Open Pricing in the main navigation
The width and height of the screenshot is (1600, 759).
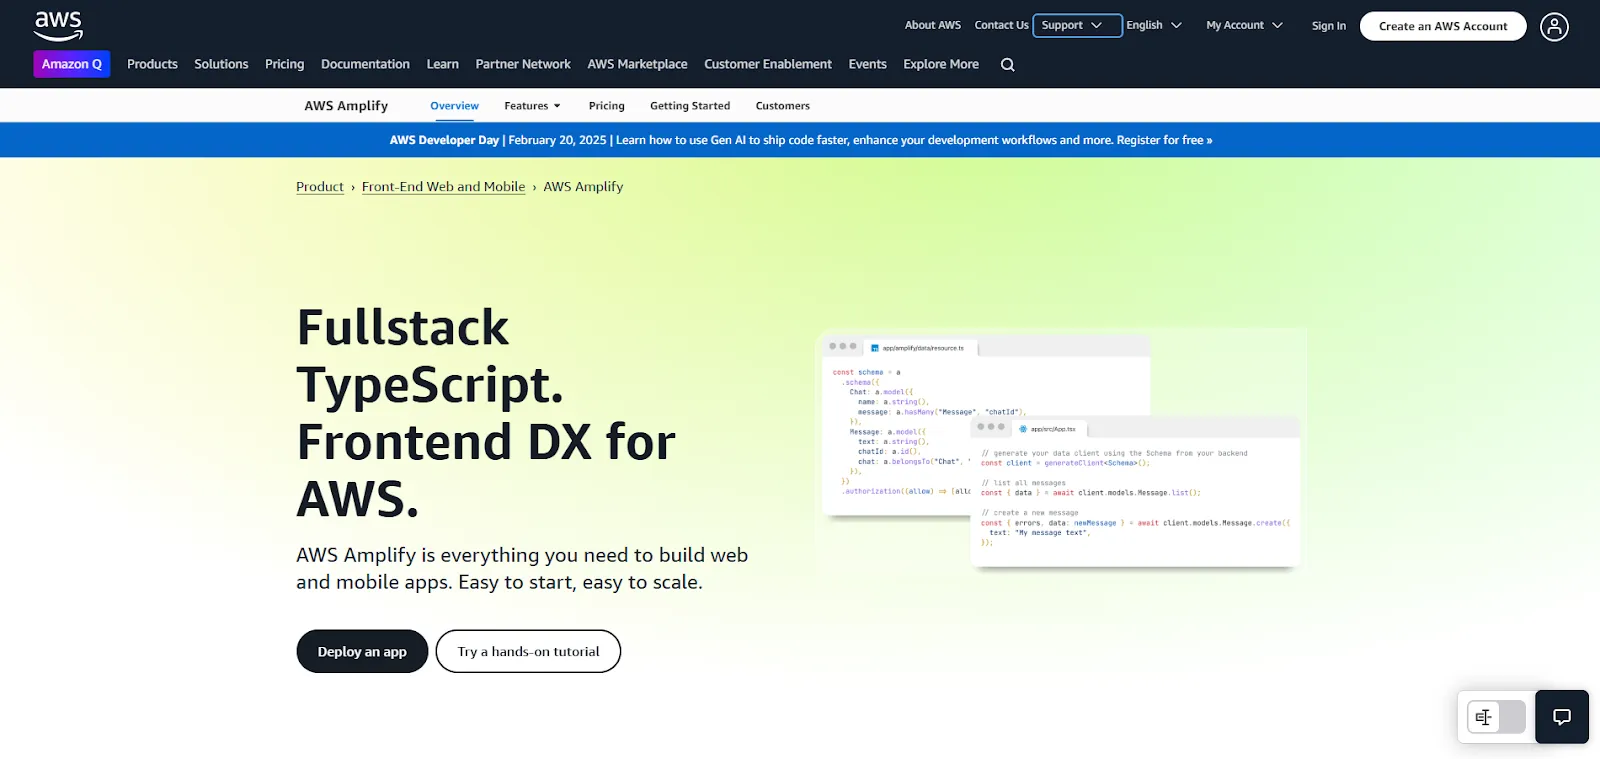(x=284, y=64)
